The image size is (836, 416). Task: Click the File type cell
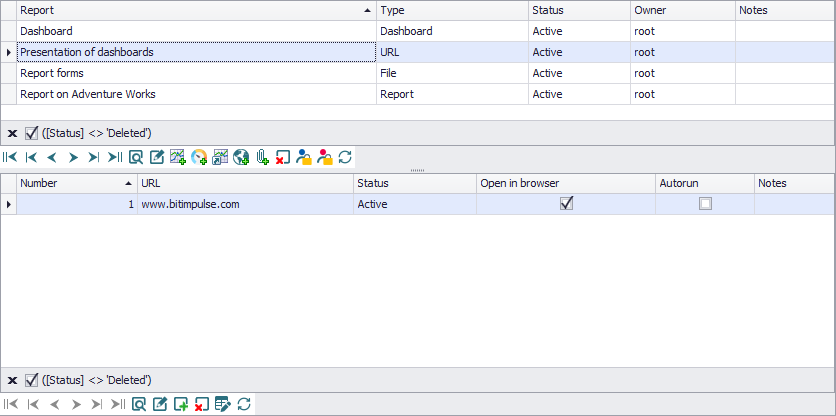[x=453, y=73]
